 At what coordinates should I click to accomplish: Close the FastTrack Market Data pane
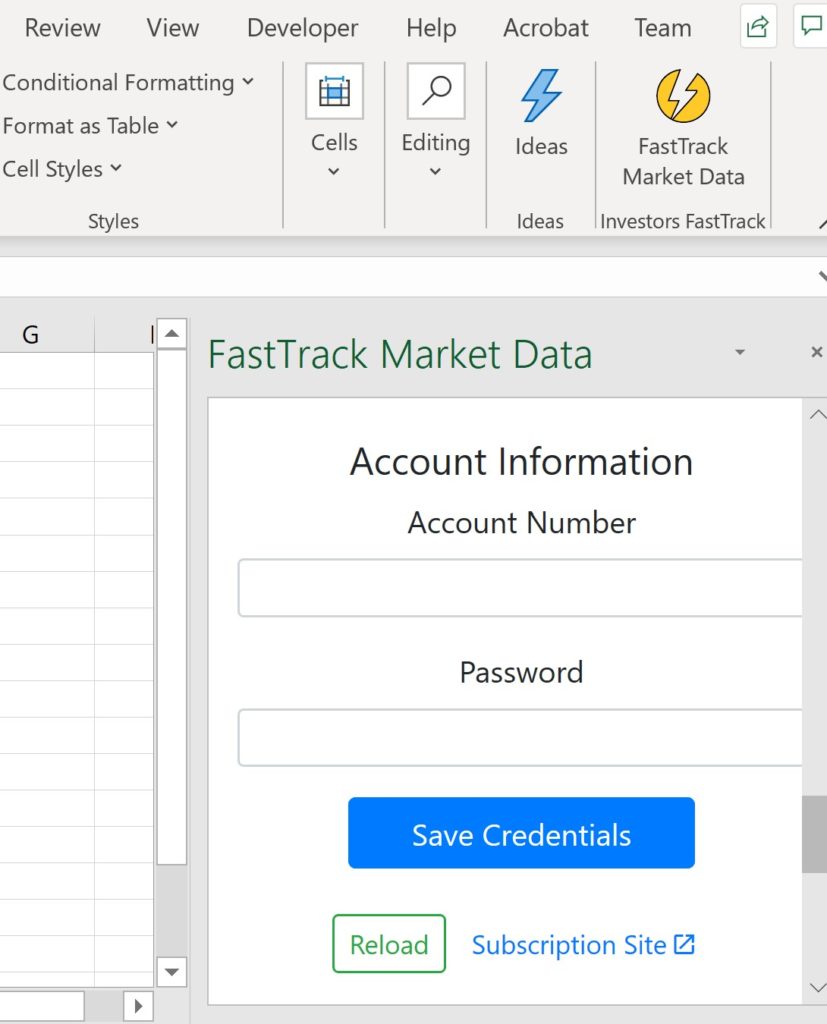point(817,353)
